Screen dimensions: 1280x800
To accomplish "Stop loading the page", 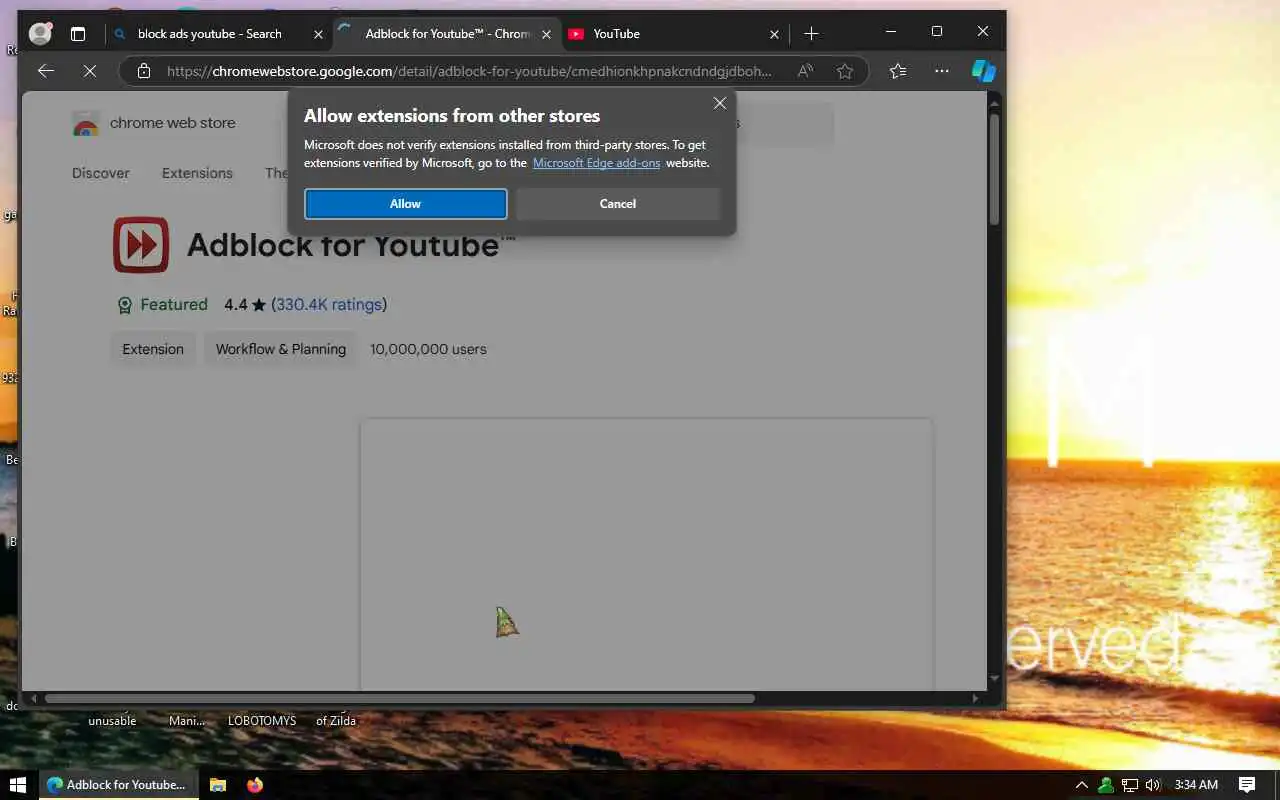I will (89, 71).
